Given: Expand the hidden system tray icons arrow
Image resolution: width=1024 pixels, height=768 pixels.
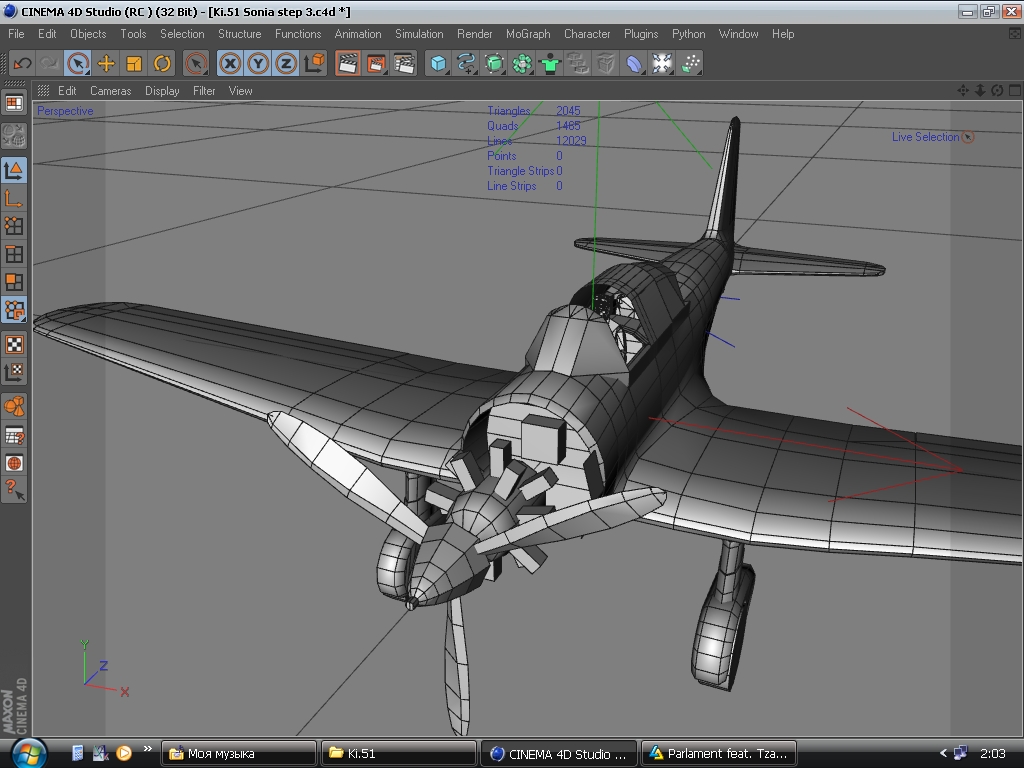Looking at the screenshot, I should (x=943, y=753).
